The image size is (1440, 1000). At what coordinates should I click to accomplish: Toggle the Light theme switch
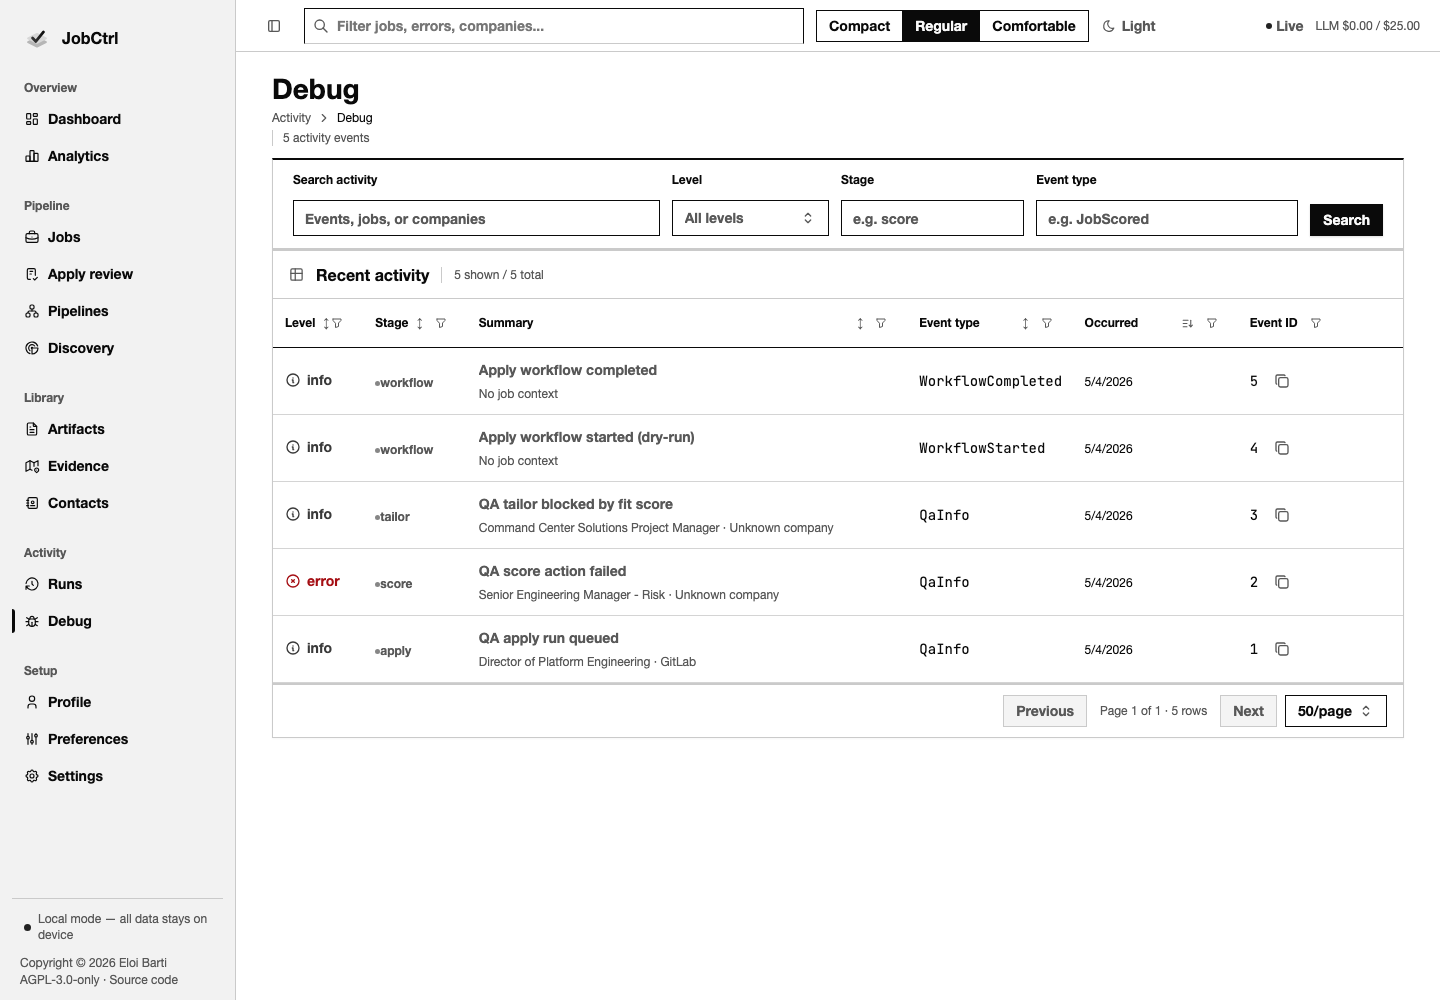(x=1129, y=26)
